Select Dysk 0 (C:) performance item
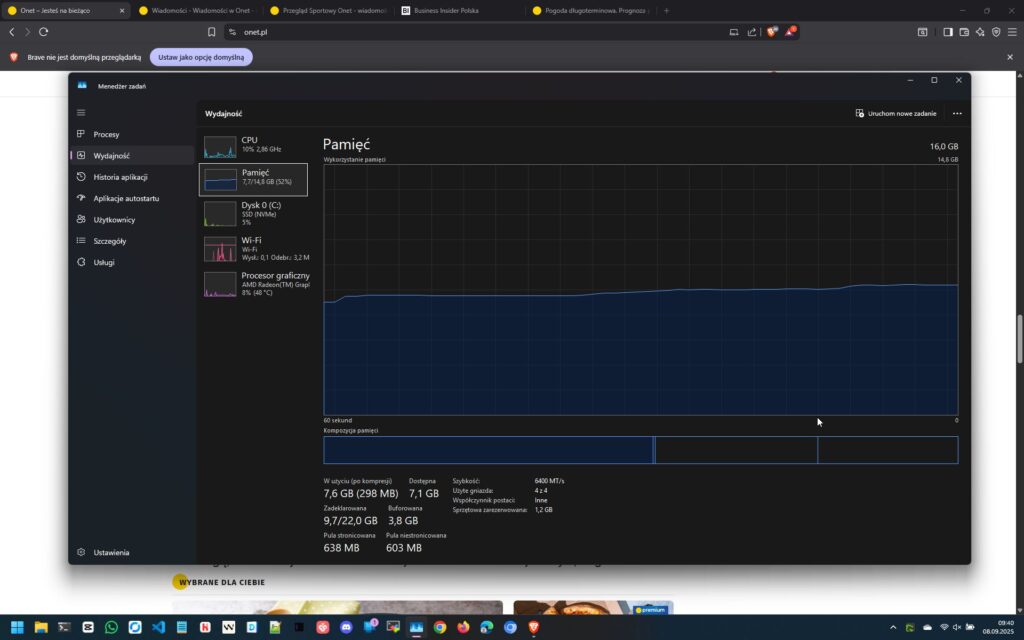1024x640 pixels. (254, 212)
